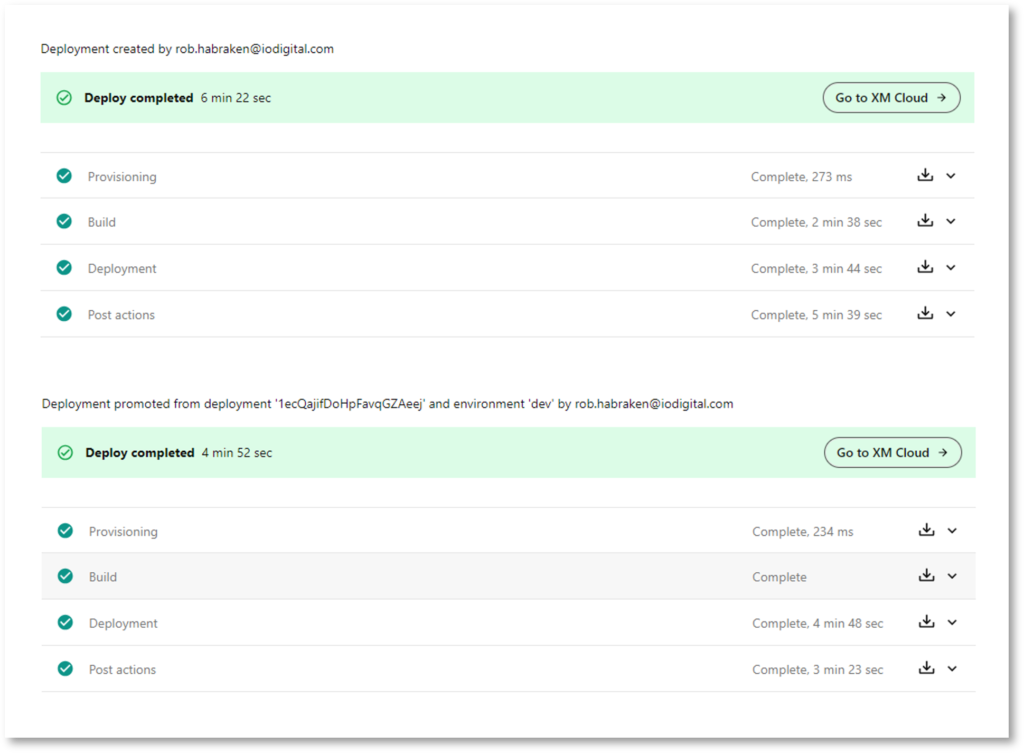The height and width of the screenshot is (753, 1024).
Task: Click the status check on Post actions 5 min 39 sec row
Action: pos(64,314)
